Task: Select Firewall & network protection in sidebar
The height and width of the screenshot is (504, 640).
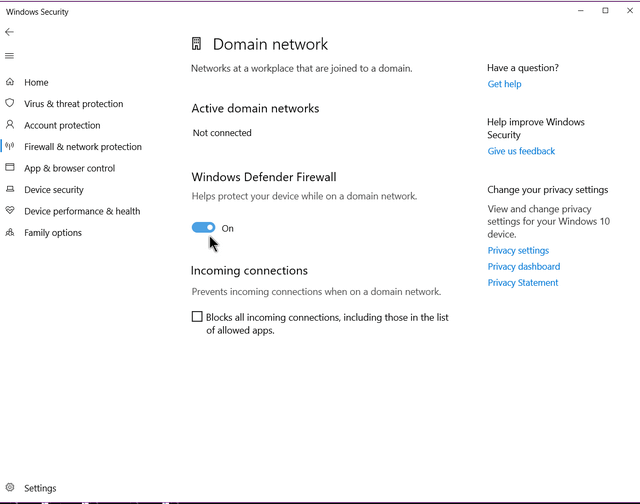Action: [83, 147]
